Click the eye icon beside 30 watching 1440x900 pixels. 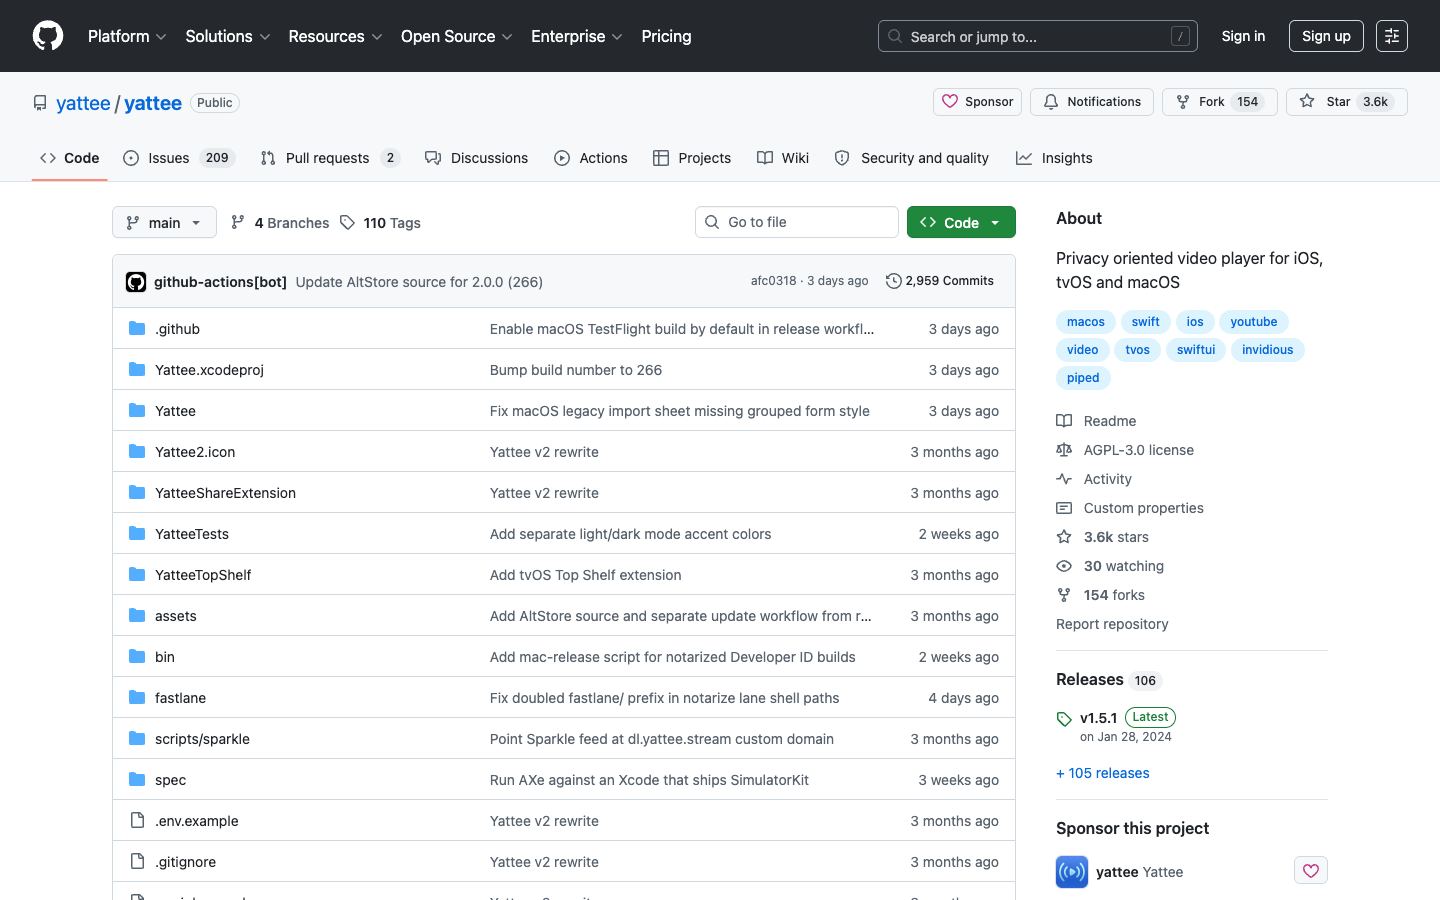pos(1064,566)
